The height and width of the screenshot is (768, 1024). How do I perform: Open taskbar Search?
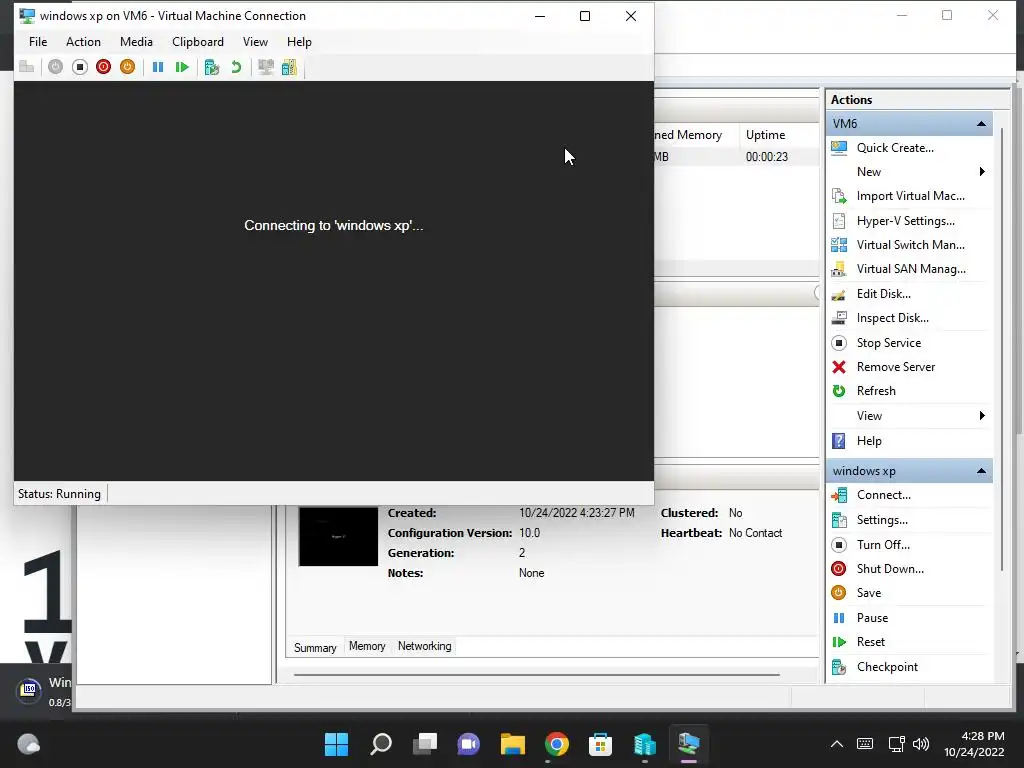[381, 744]
